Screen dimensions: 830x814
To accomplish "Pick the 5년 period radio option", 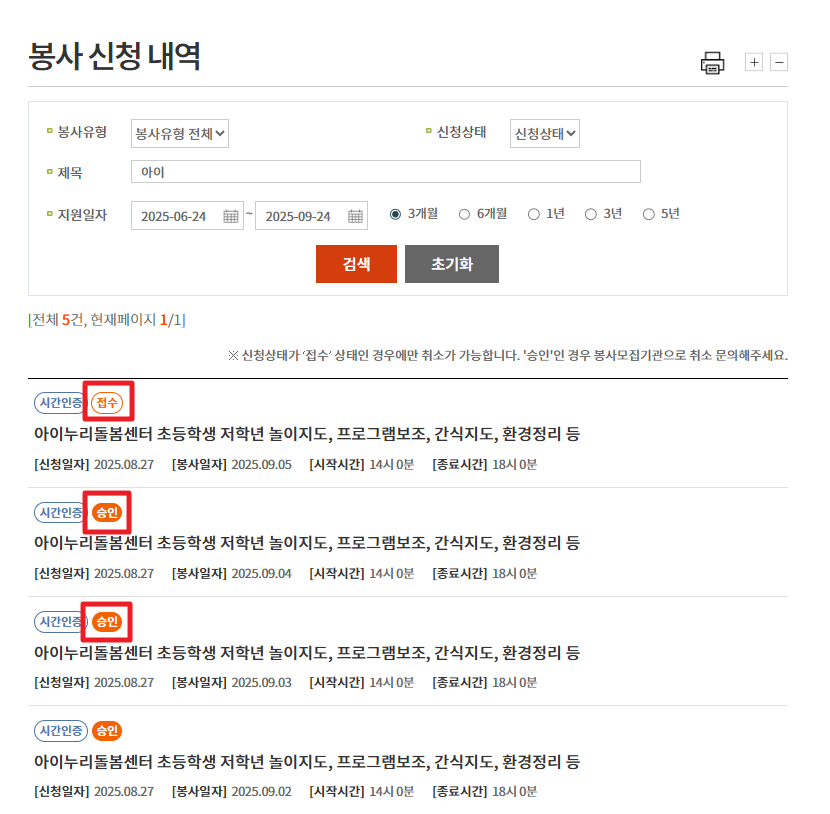I will pos(649,214).
